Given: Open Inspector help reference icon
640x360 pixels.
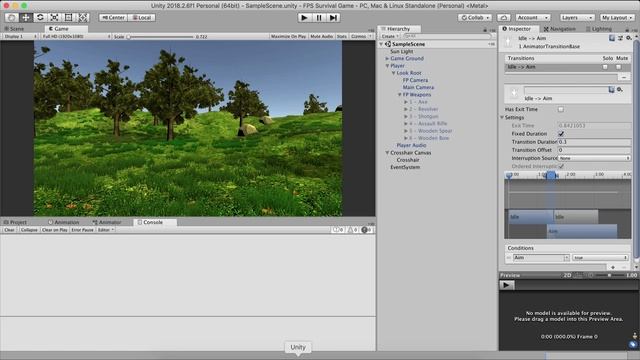Looking at the screenshot, I should (x=612, y=38).
